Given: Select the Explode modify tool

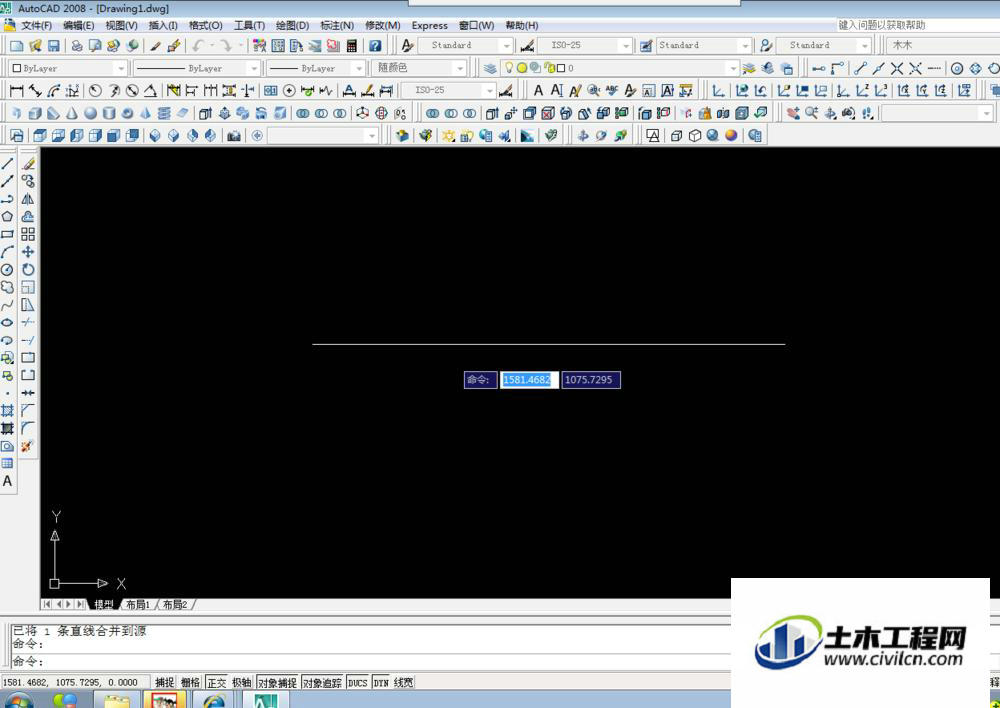Looking at the screenshot, I should point(27,446).
